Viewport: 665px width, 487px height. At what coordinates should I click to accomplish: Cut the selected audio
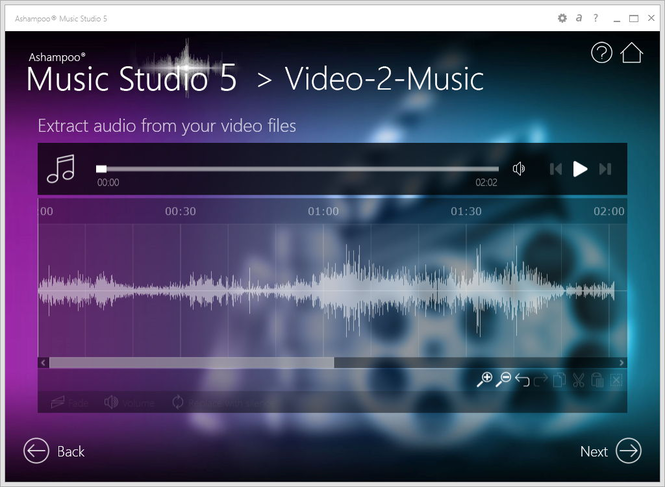coord(578,380)
